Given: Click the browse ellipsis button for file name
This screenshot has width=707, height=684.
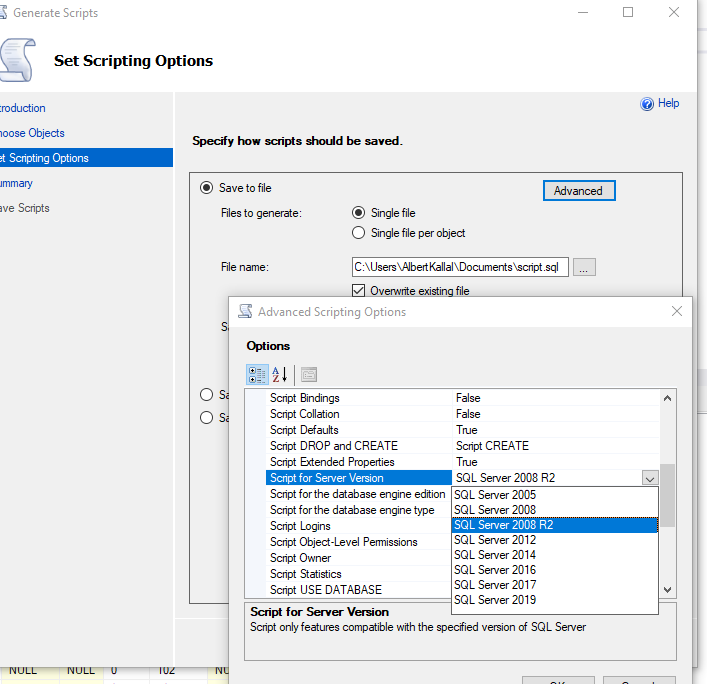Looking at the screenshot, I should click(584, 267).
